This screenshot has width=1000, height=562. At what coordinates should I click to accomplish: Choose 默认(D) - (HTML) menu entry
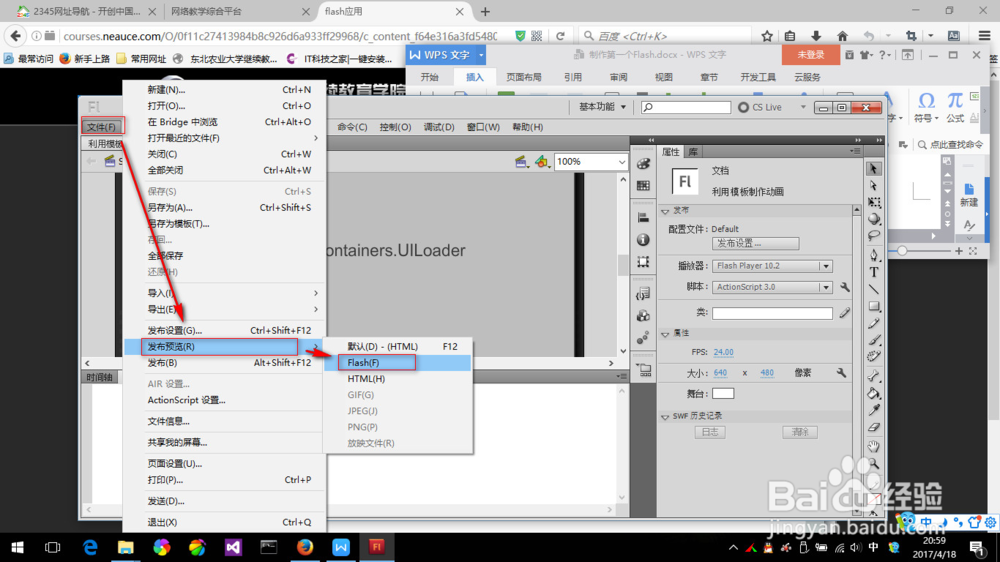click(x=398, y=346)
